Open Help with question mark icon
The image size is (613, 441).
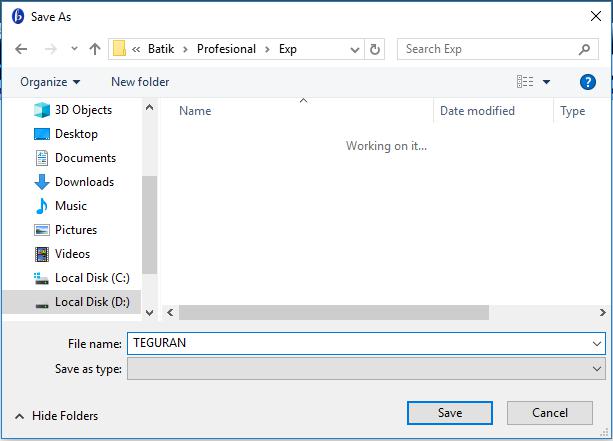coord(588,82)
